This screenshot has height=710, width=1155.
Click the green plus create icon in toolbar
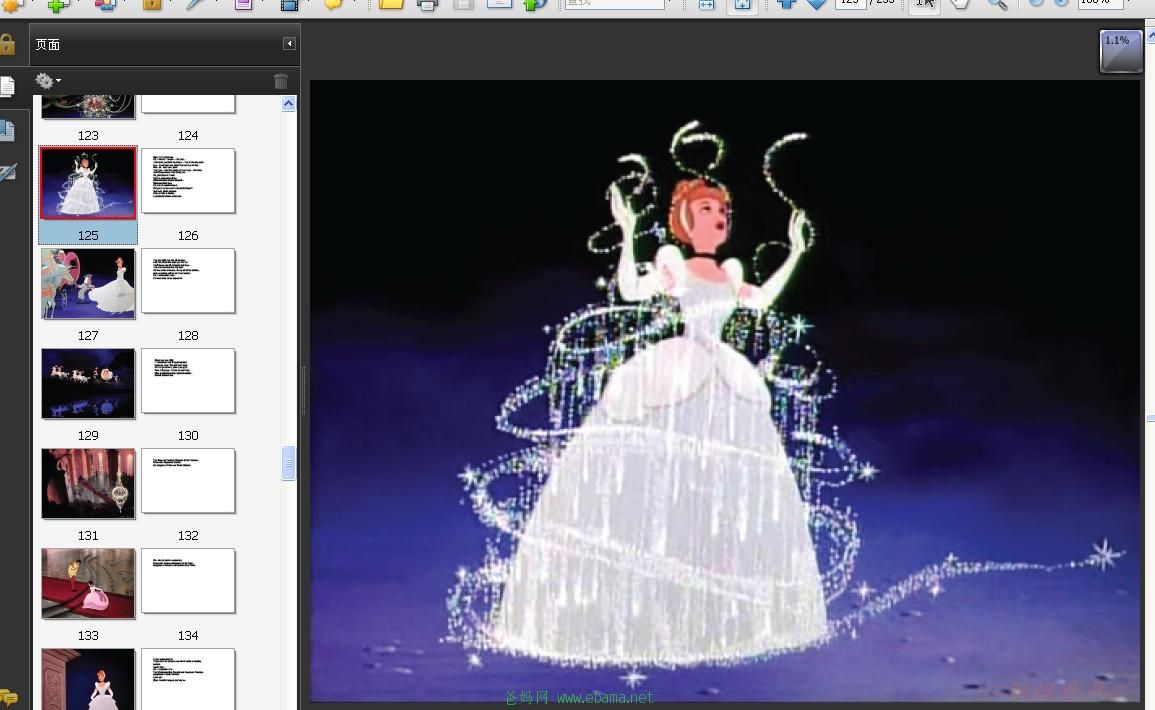pos(58,5)
